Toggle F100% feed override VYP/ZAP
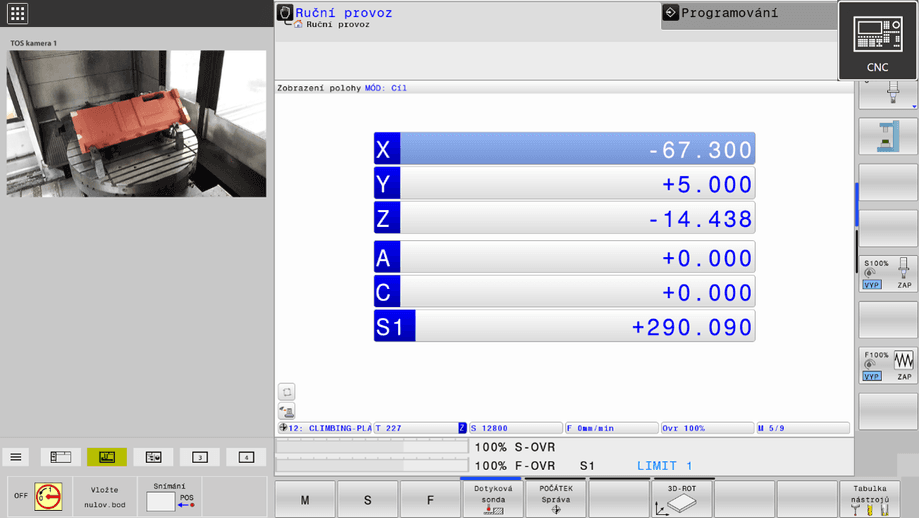The width and height of the screenshot is (919, 518). (x=888, y=365)
